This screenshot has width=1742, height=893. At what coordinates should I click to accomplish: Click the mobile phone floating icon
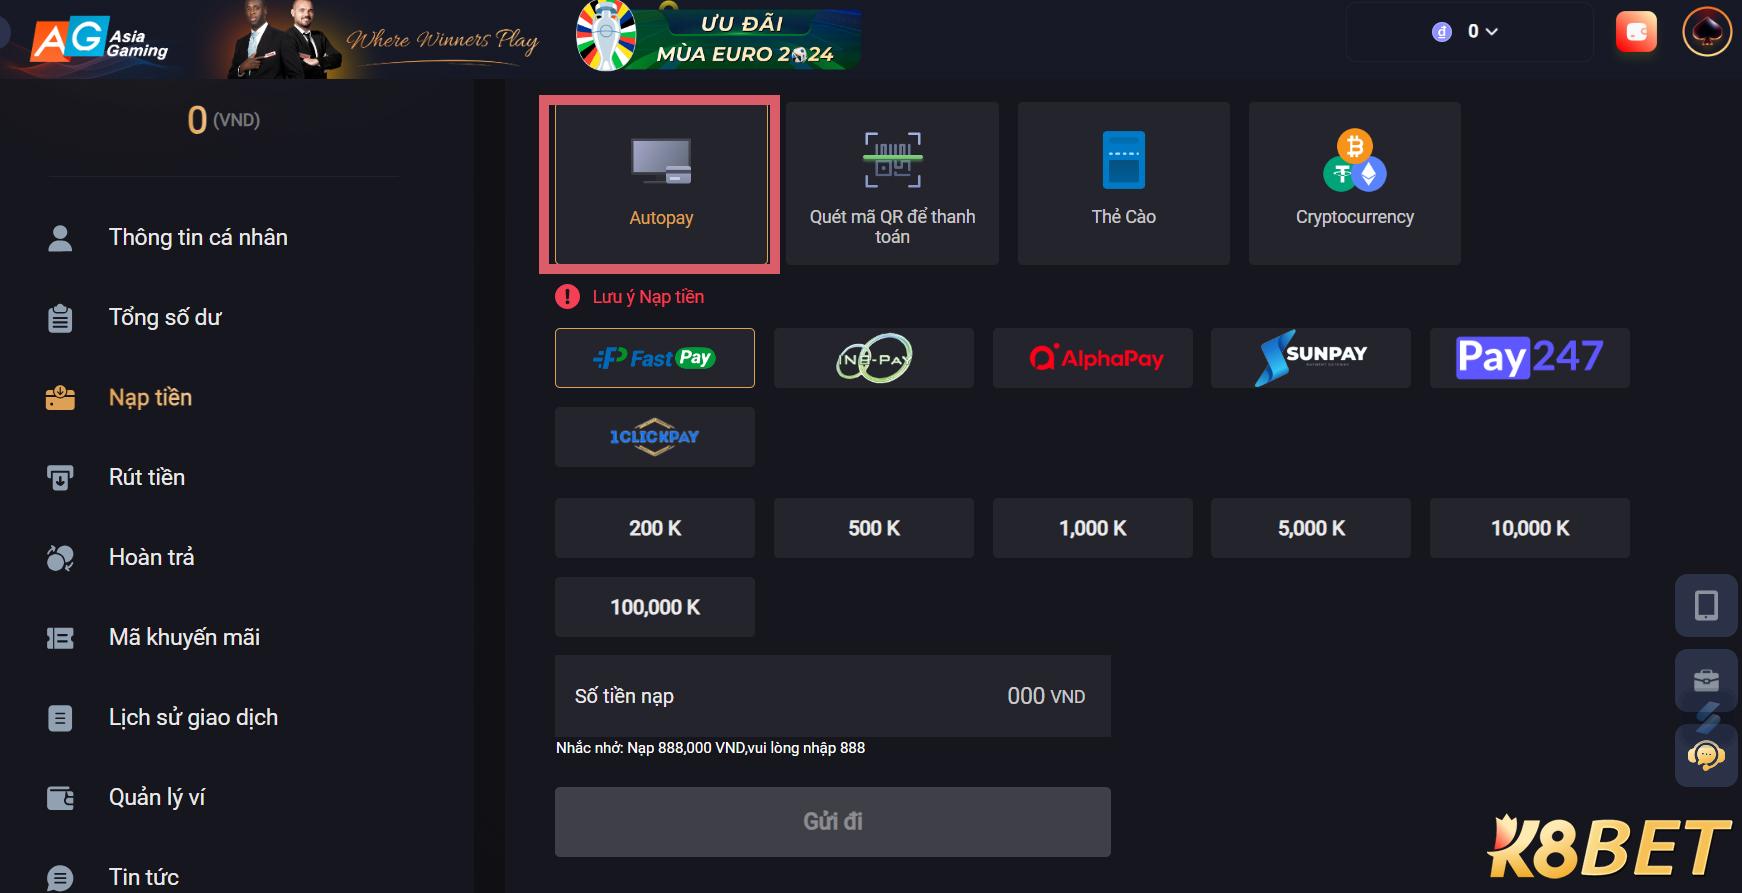(x=1706, y=605)
